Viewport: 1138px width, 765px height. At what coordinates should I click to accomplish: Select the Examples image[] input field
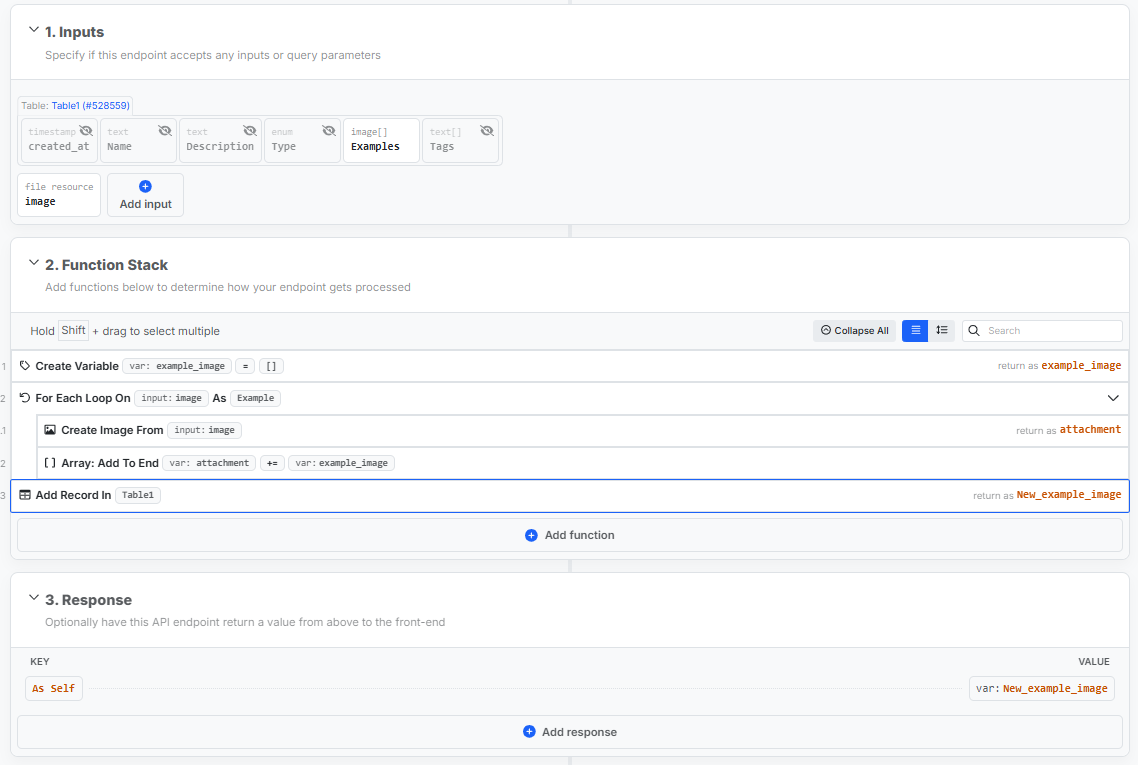tap(381, 140)
